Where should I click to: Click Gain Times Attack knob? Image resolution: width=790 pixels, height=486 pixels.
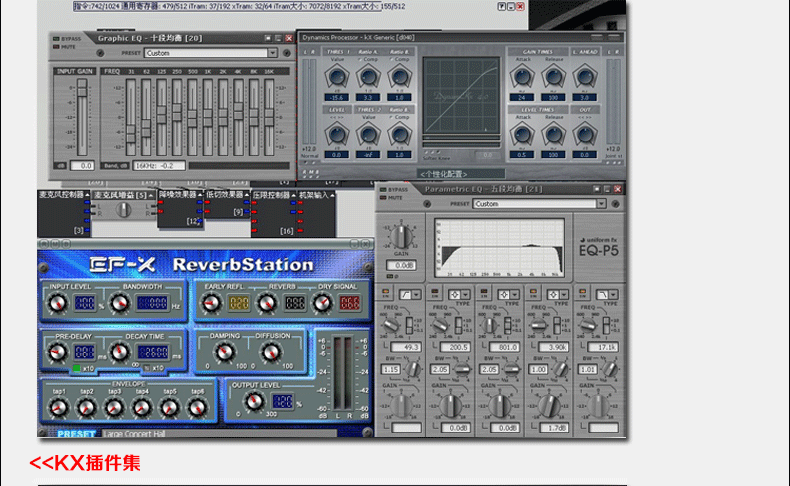[x=522, y=77]
